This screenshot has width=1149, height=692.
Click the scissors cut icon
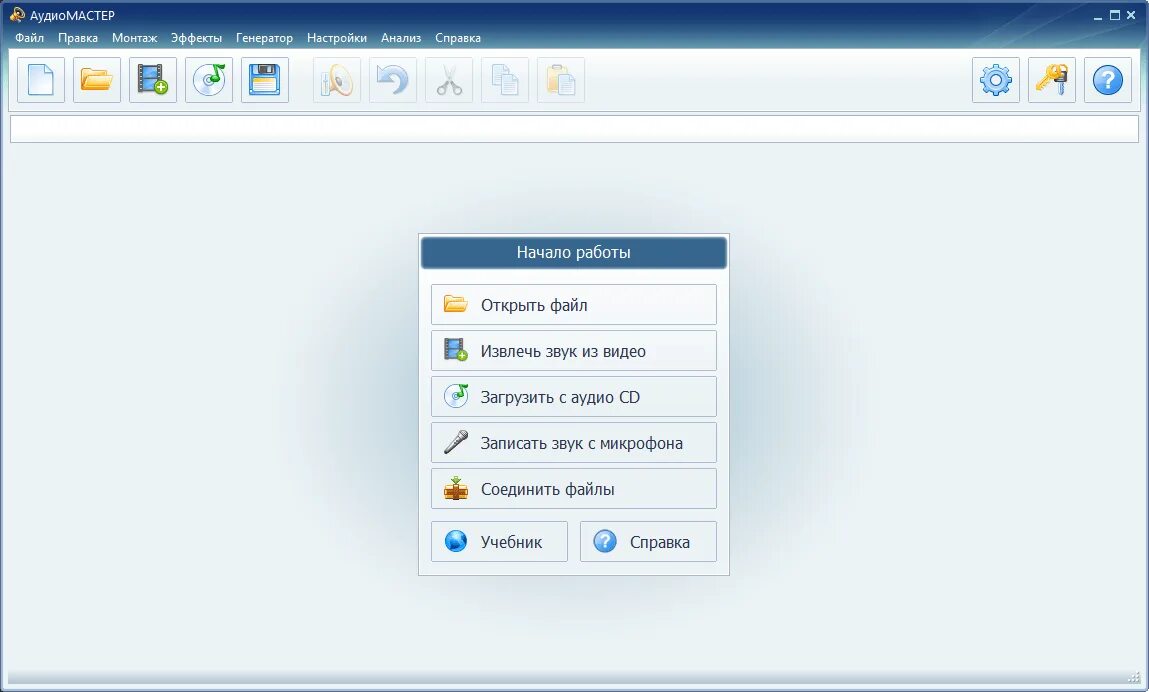tap(448, 80)
